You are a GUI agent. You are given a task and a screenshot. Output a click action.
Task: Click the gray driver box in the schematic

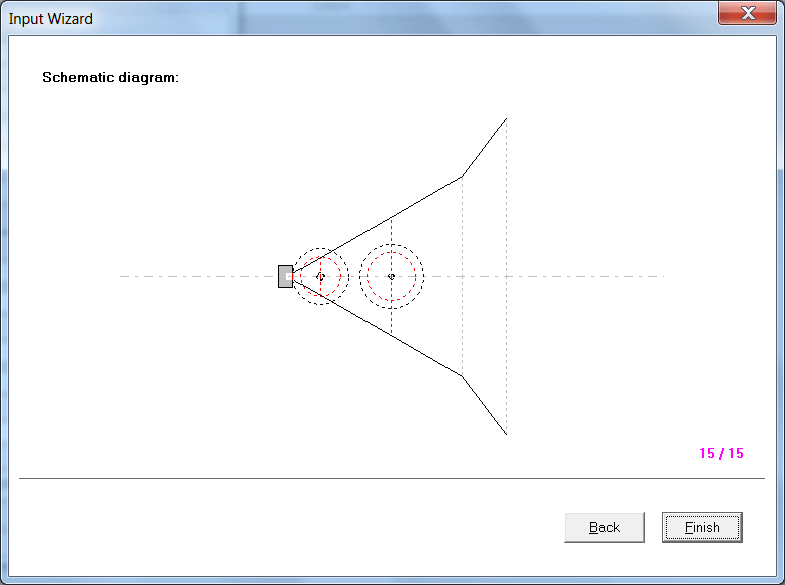pyautogui.click(x=285, y=277)
